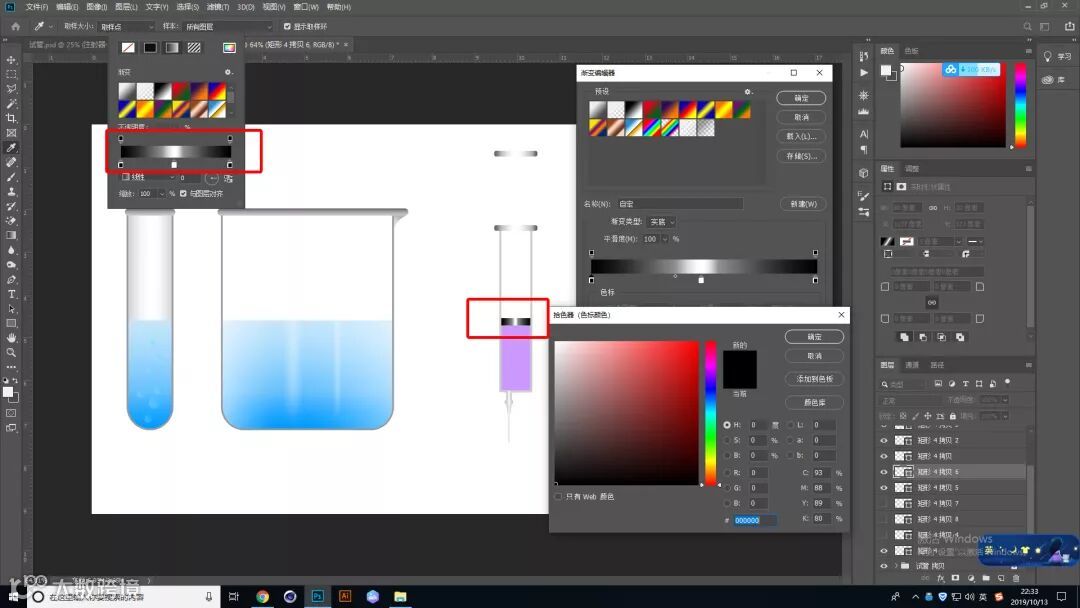Click 添加到色板 button in color picker
Viewport: 1080px width, 608px height.
coord(814,379)
